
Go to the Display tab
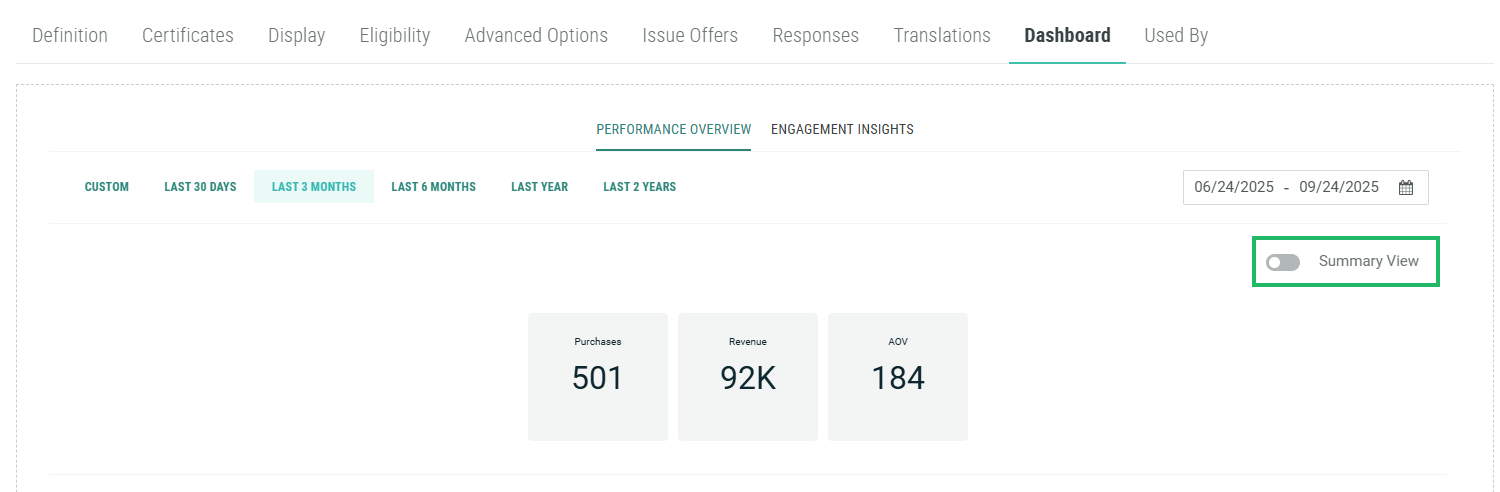pyautogui.click(x=296, y=35)
